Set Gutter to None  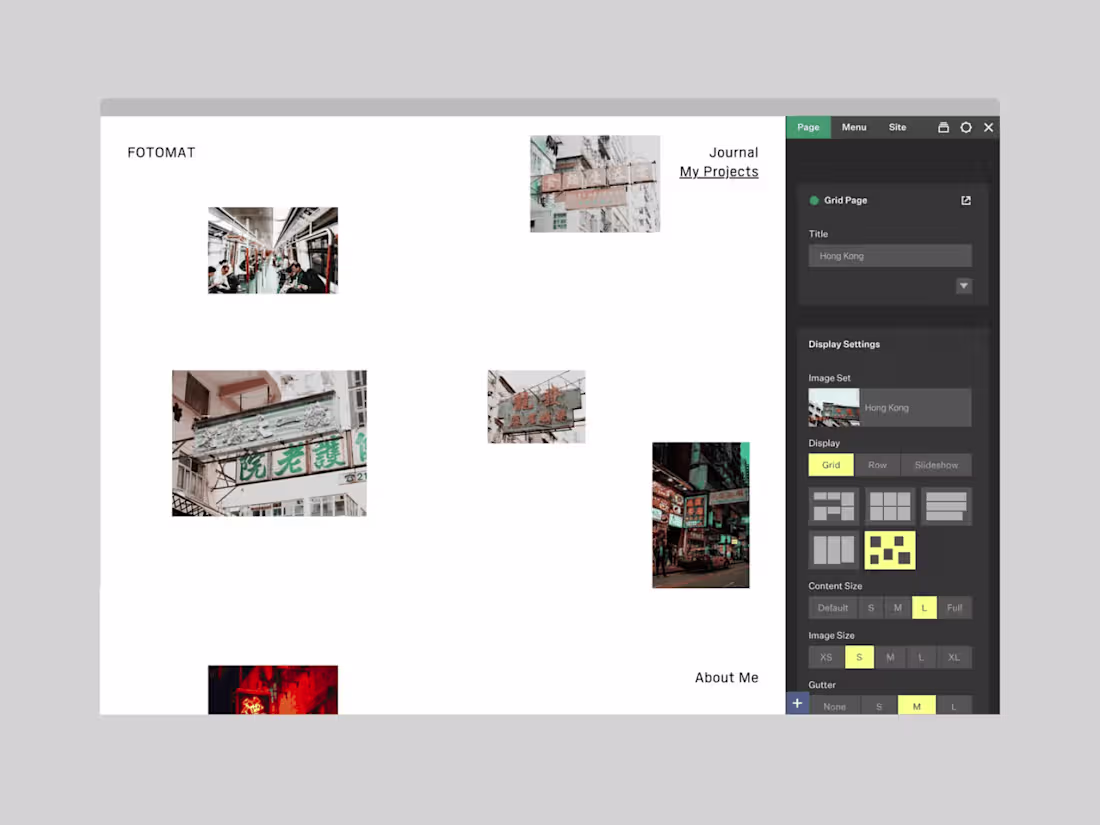(x=835, y=705)
